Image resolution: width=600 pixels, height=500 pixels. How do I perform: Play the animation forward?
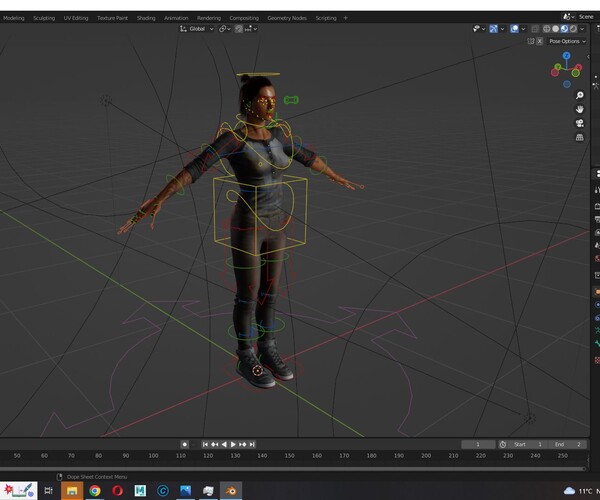(233, 445)
